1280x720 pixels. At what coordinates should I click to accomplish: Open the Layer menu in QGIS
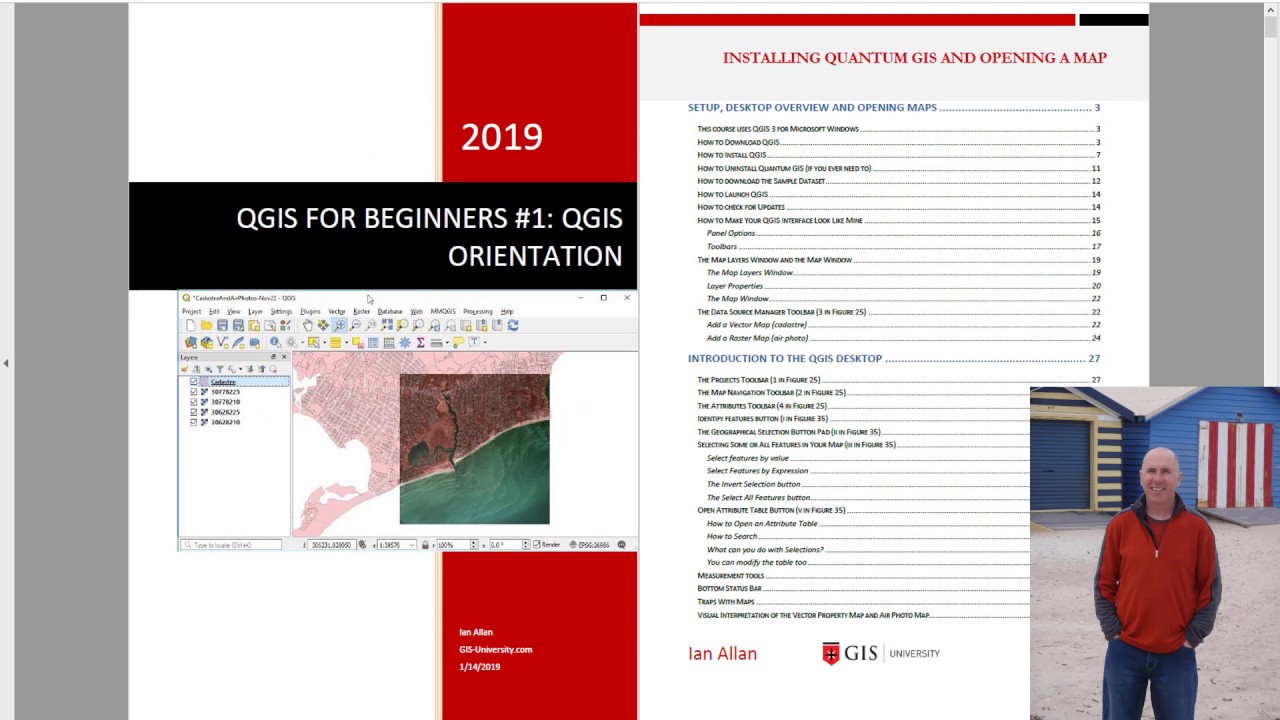[x=255, y=311]
